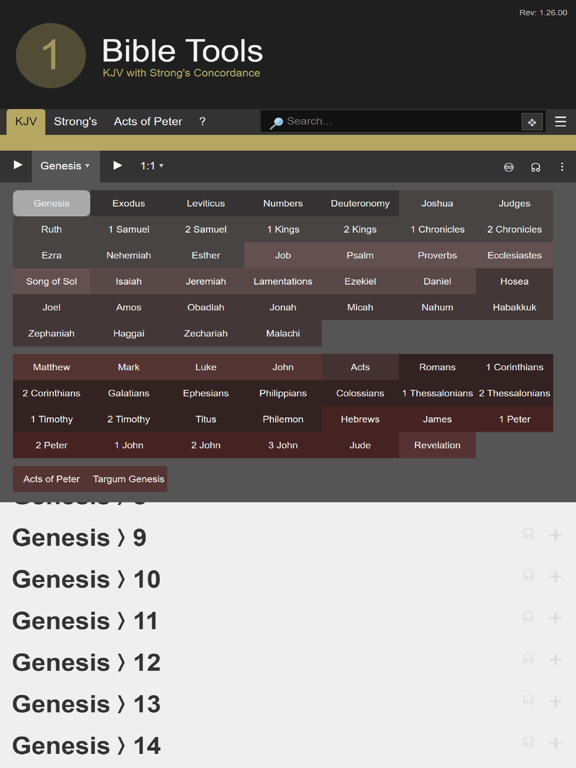
Task: Pick Hosea from the prophets
Action: click(514, 281)
